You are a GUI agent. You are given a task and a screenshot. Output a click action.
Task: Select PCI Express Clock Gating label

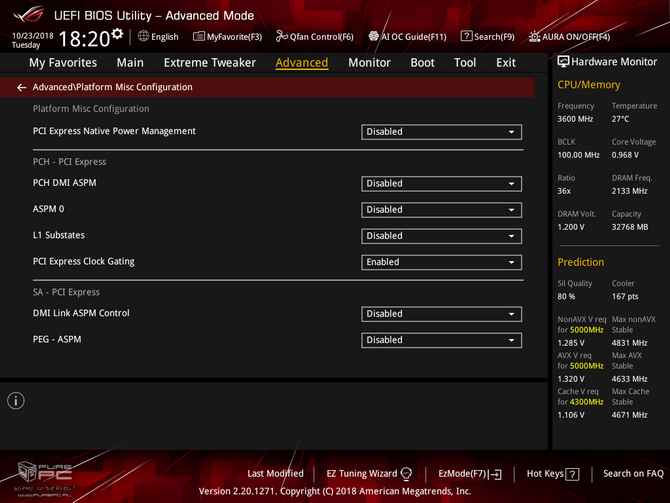[83, 261]
